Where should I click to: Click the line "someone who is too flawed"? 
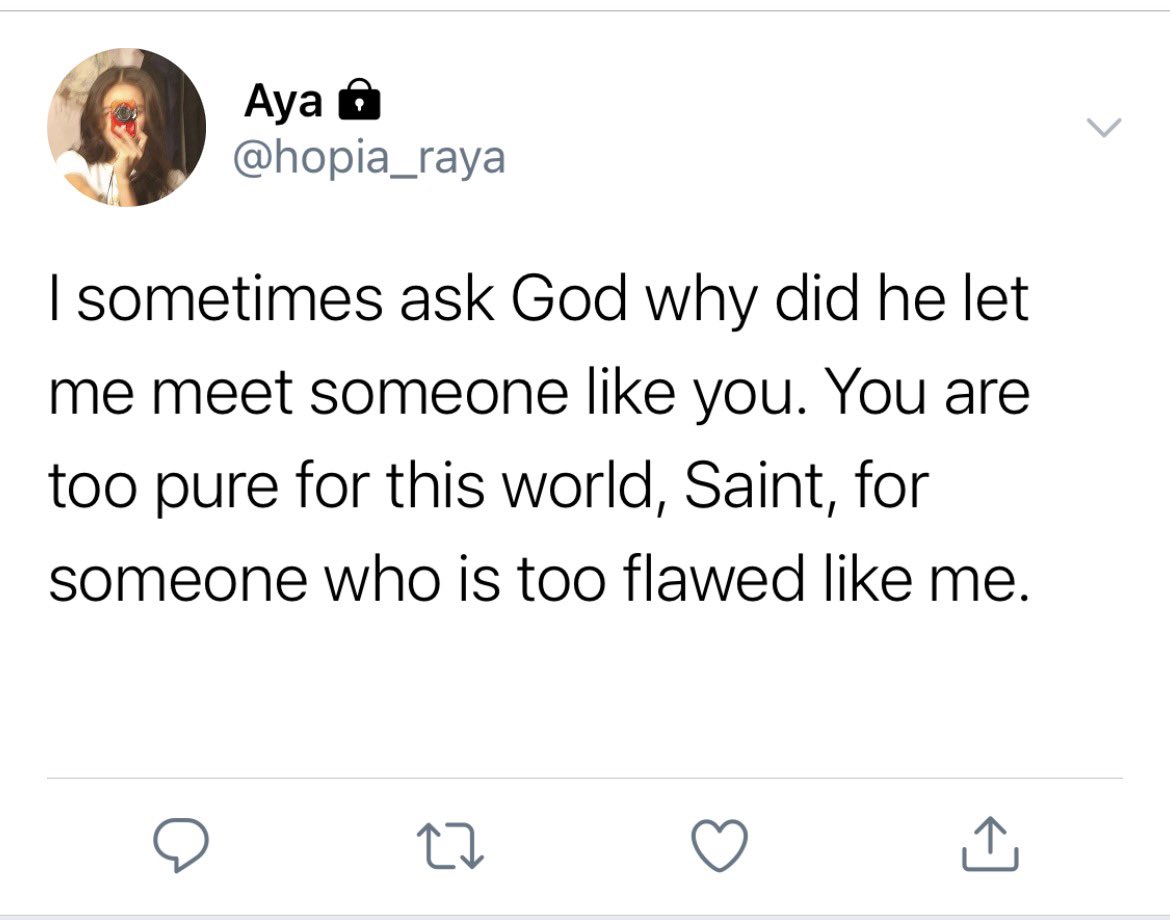tap(427, 580)
